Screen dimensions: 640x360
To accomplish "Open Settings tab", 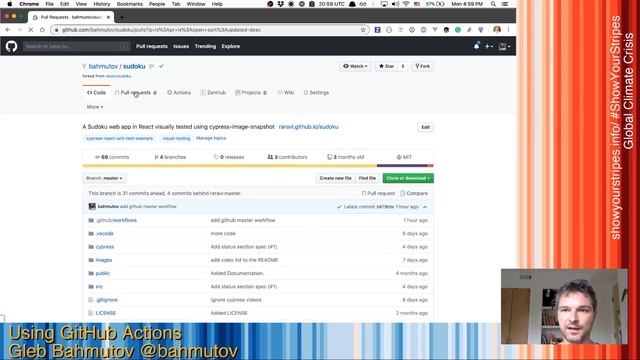I will pyautogui.click(x=316, y=93).
